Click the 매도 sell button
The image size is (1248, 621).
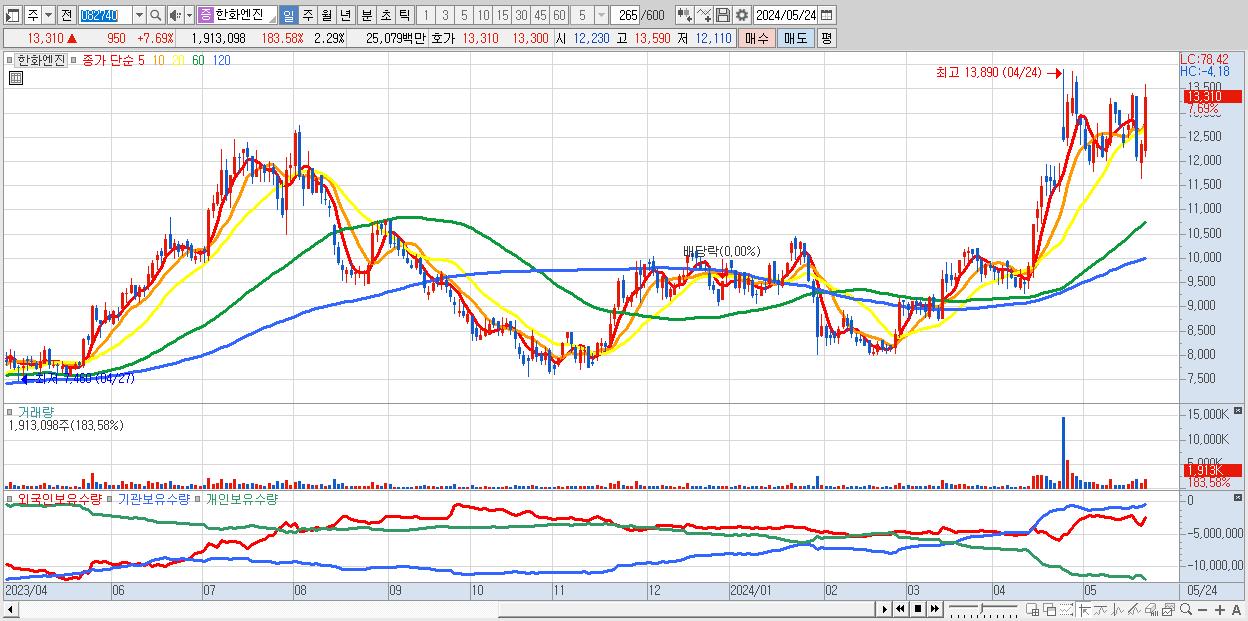pyautogui.click(x=795, y=38)
